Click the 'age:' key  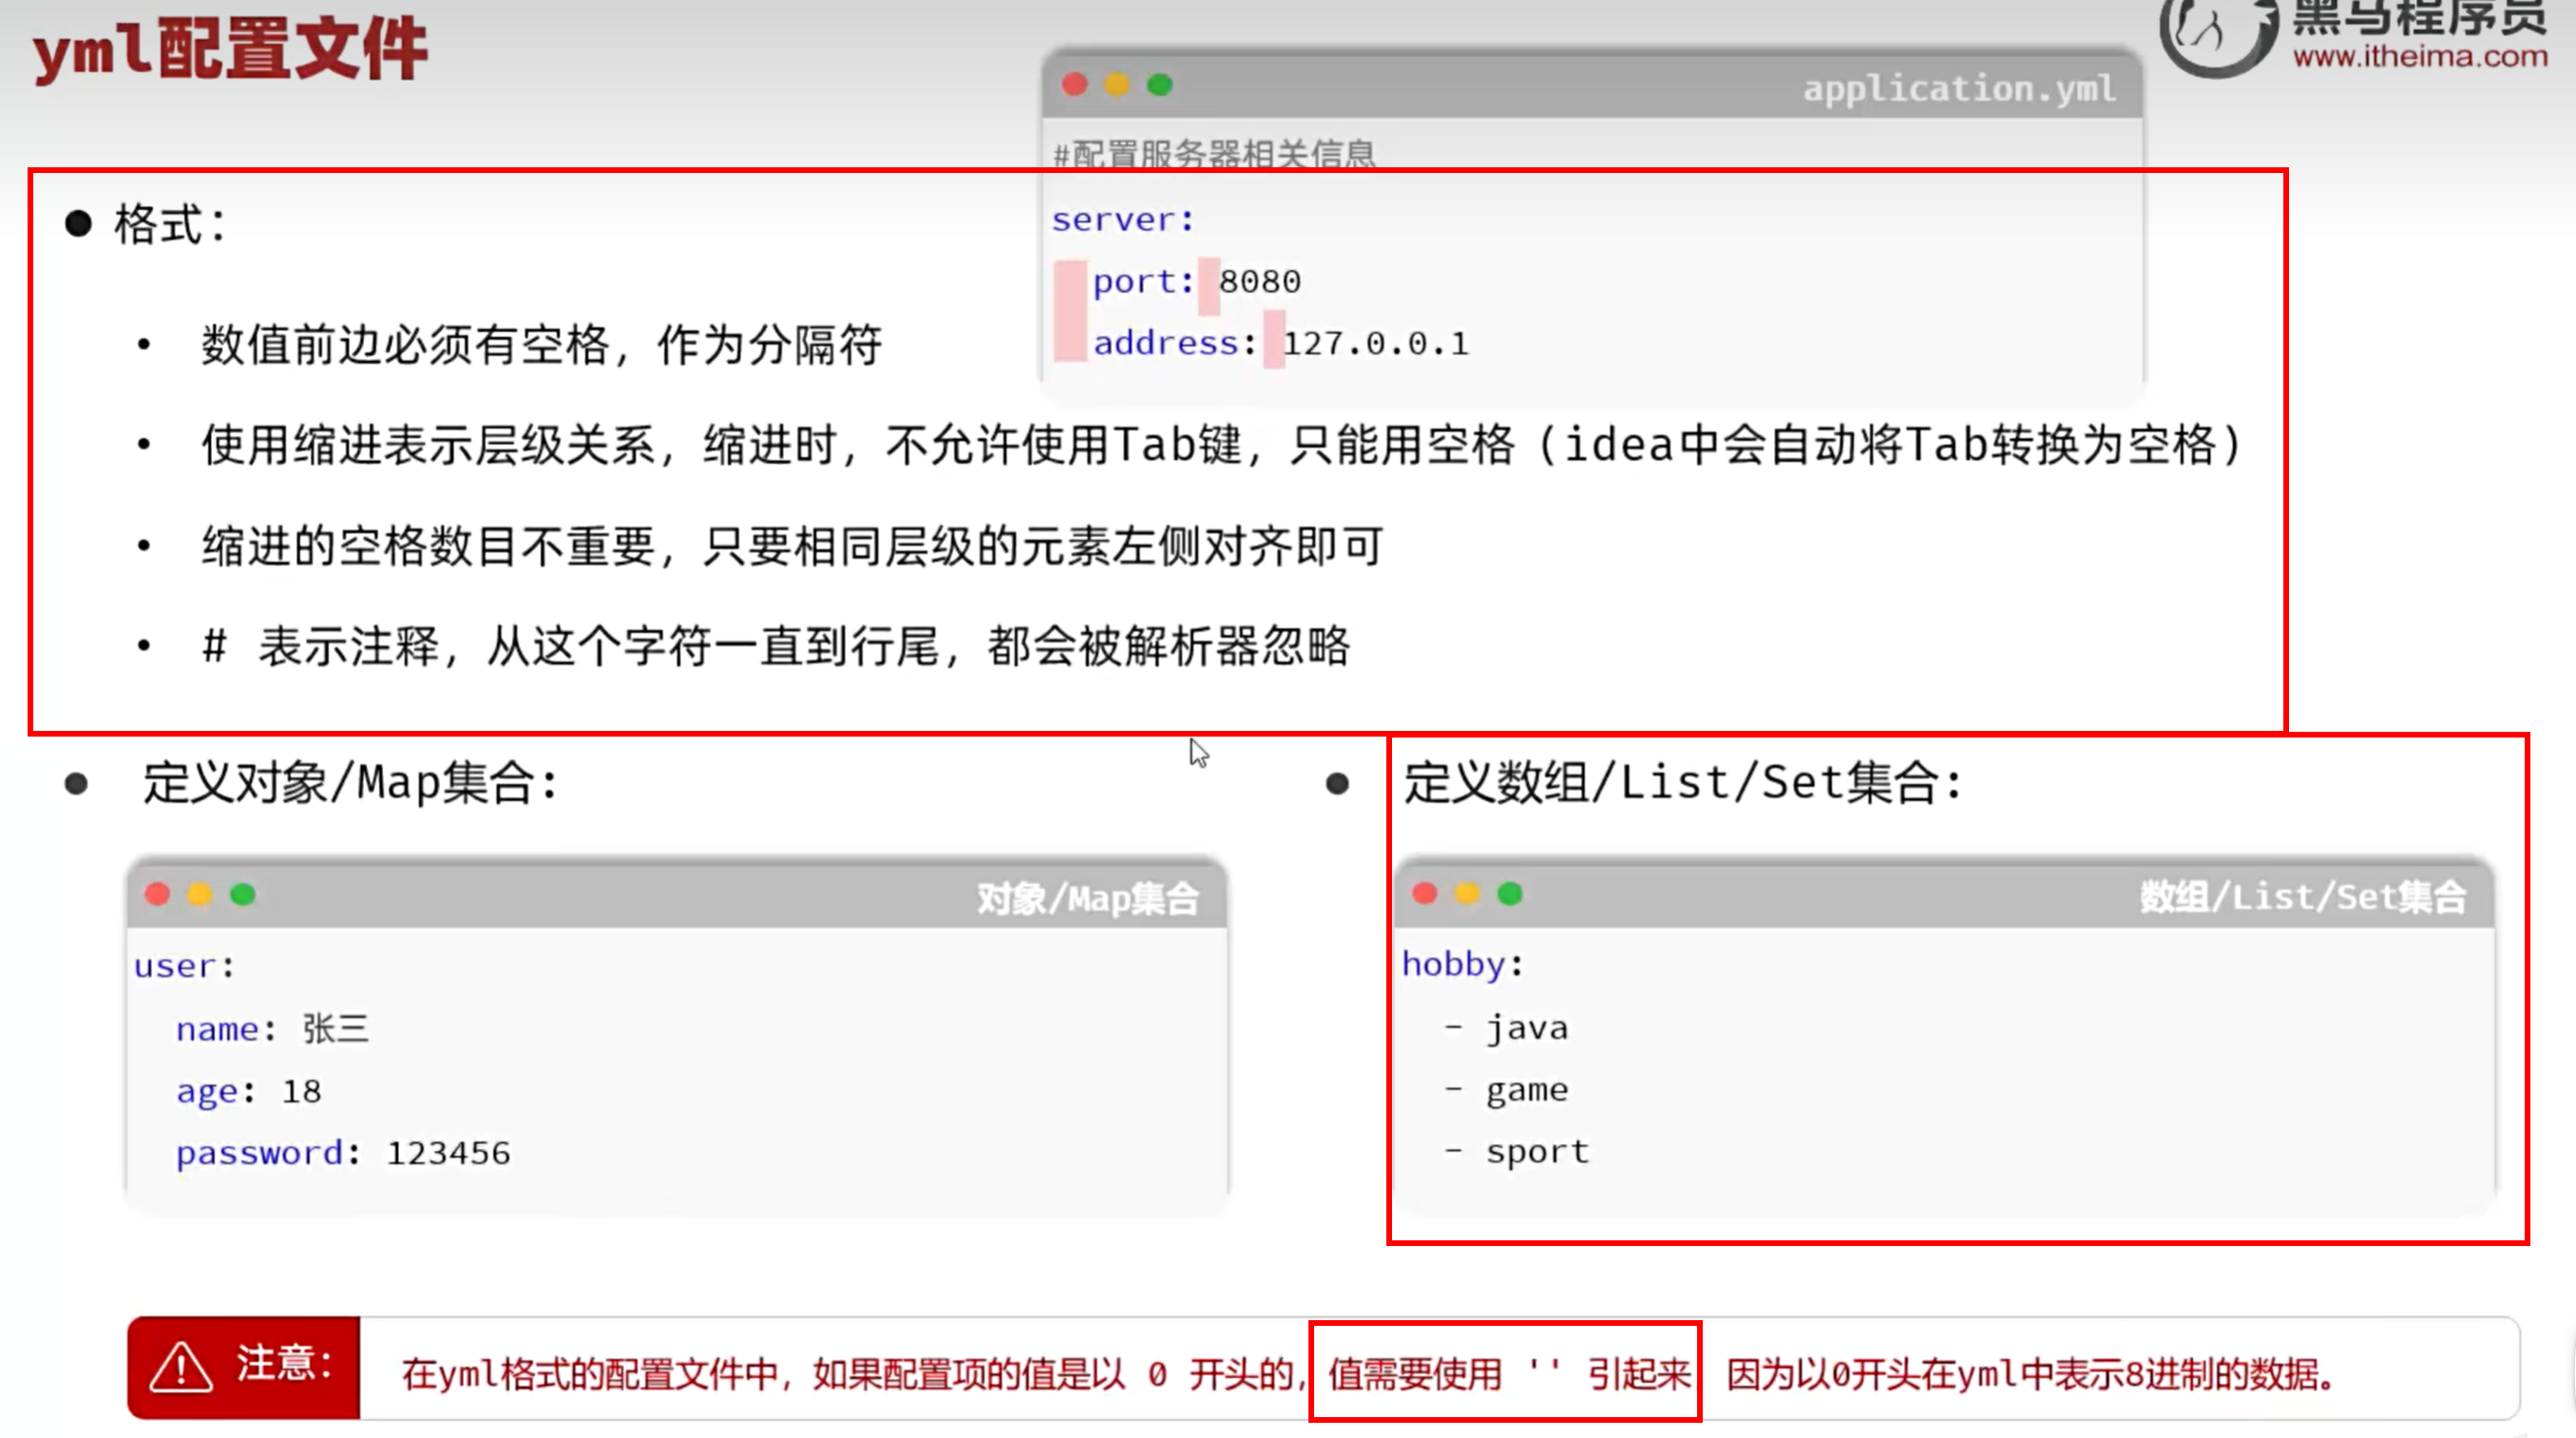point(216,1092)
